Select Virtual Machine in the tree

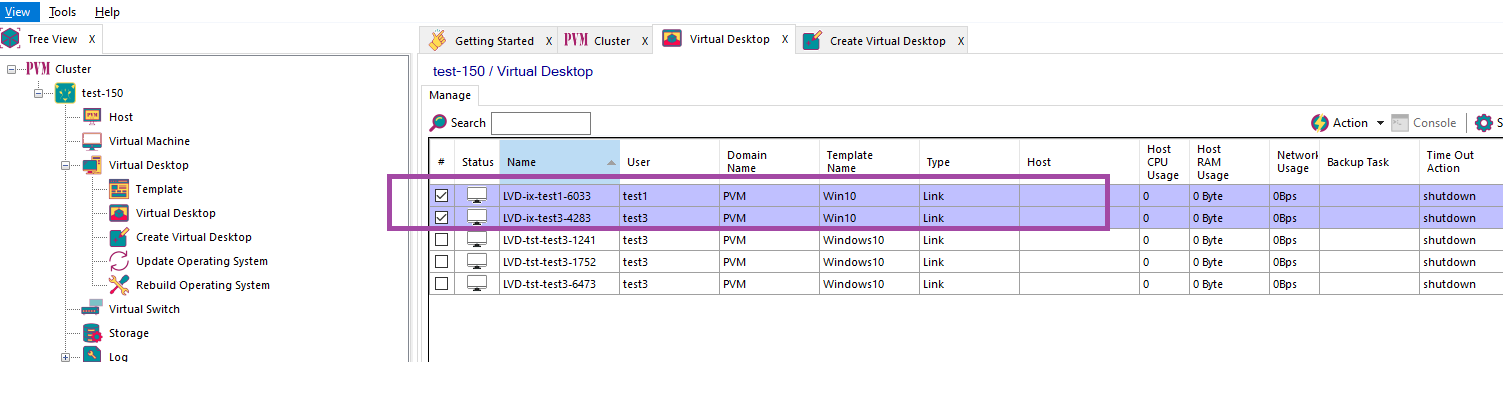(149, 141)
